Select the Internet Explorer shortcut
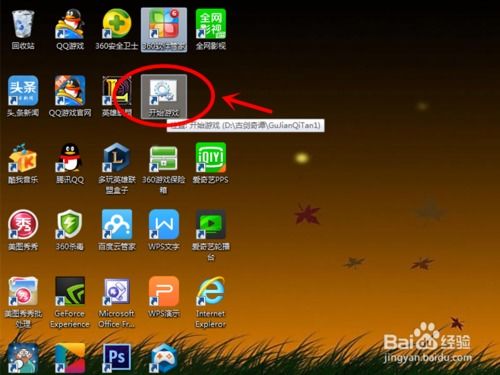Screen dimensions: 500x375 (x=211, y=291)
